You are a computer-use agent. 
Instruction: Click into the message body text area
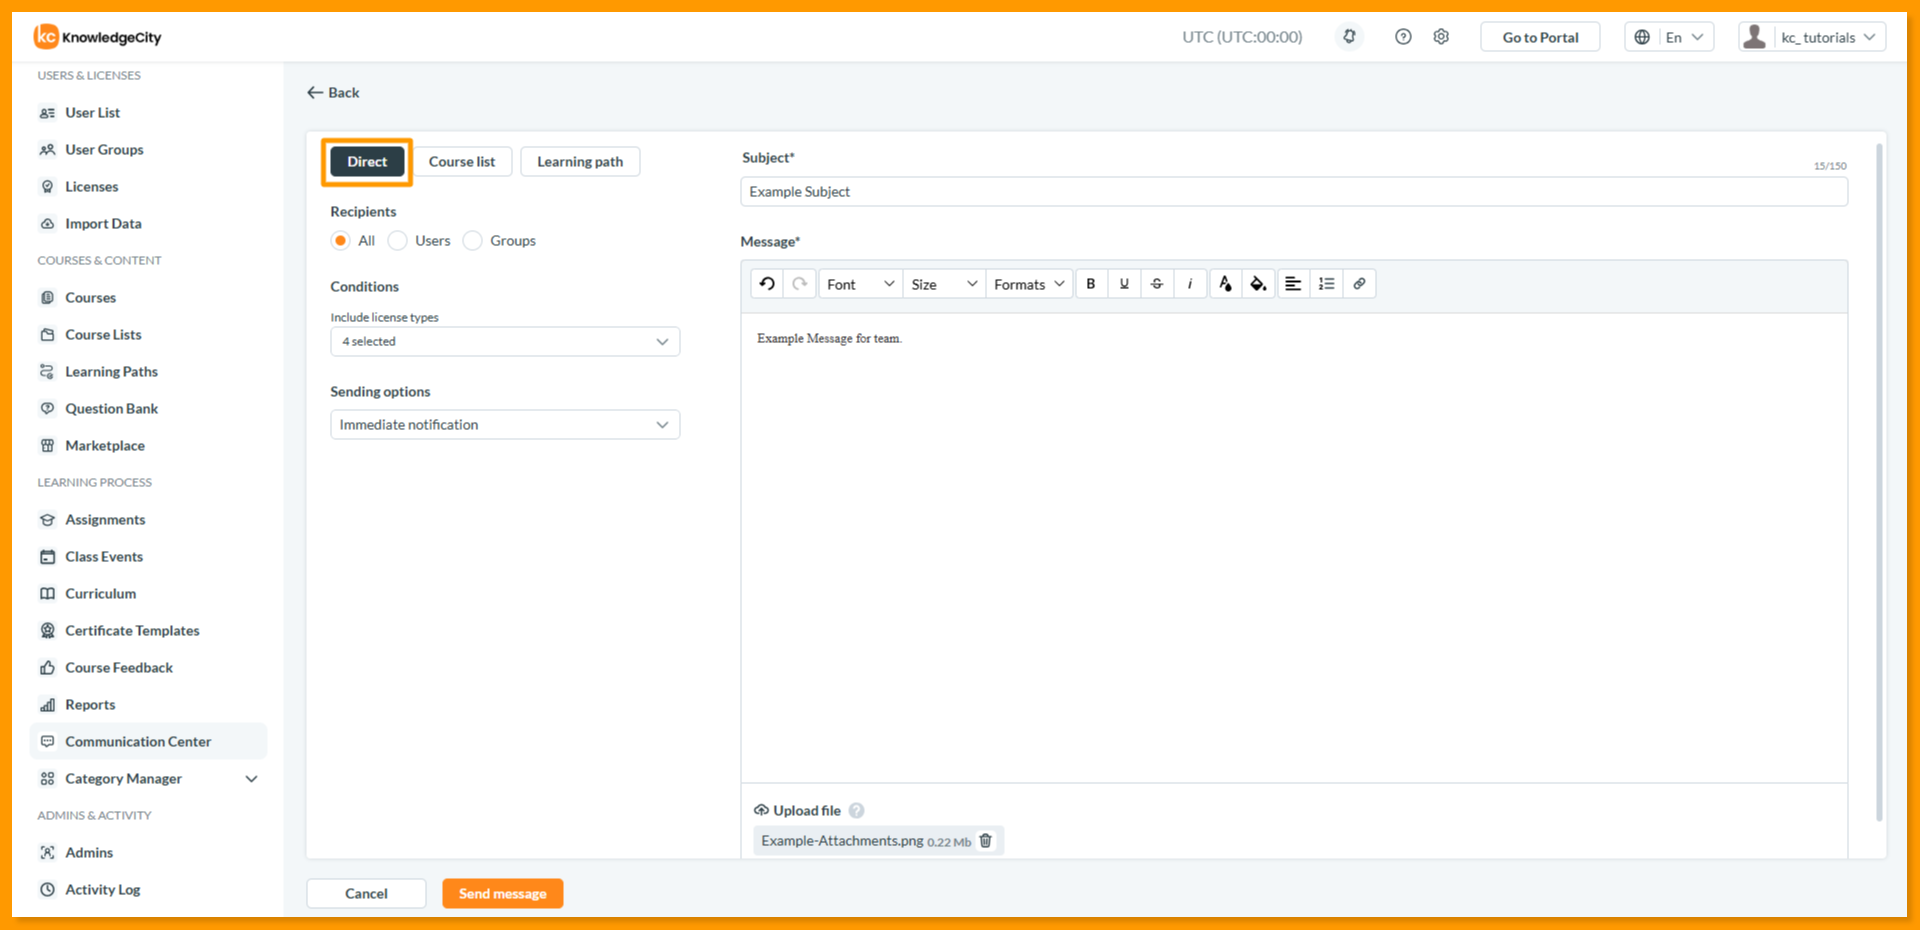point(1294,548)
